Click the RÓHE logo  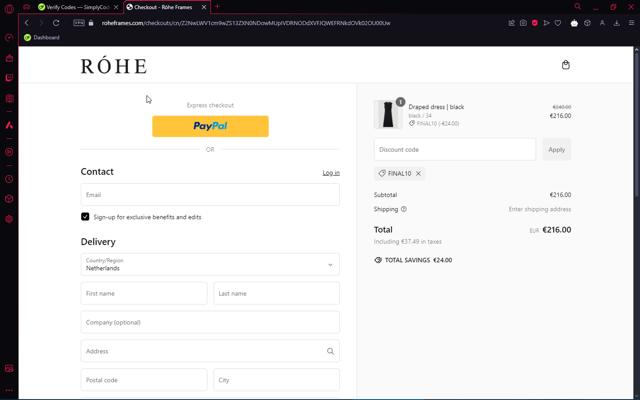point(114,66)
